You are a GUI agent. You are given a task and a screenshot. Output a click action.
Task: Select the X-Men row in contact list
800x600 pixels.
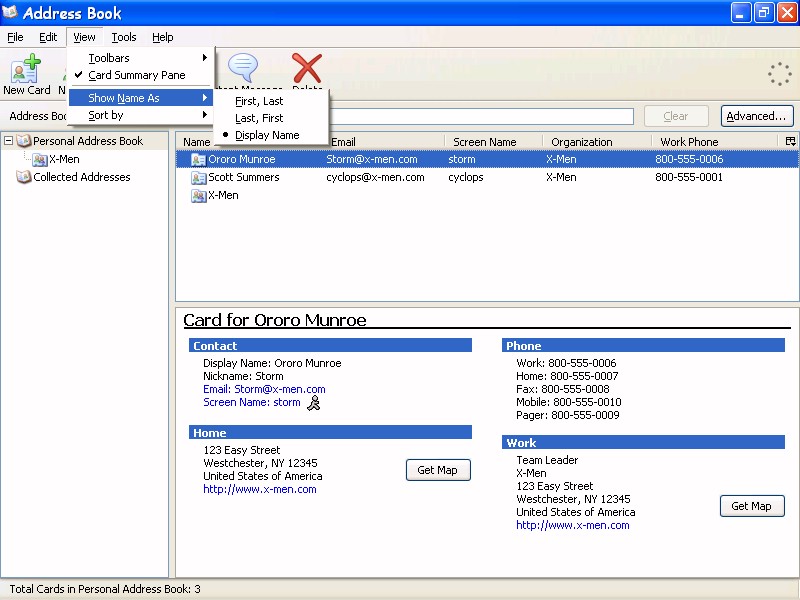pos(487,195)
